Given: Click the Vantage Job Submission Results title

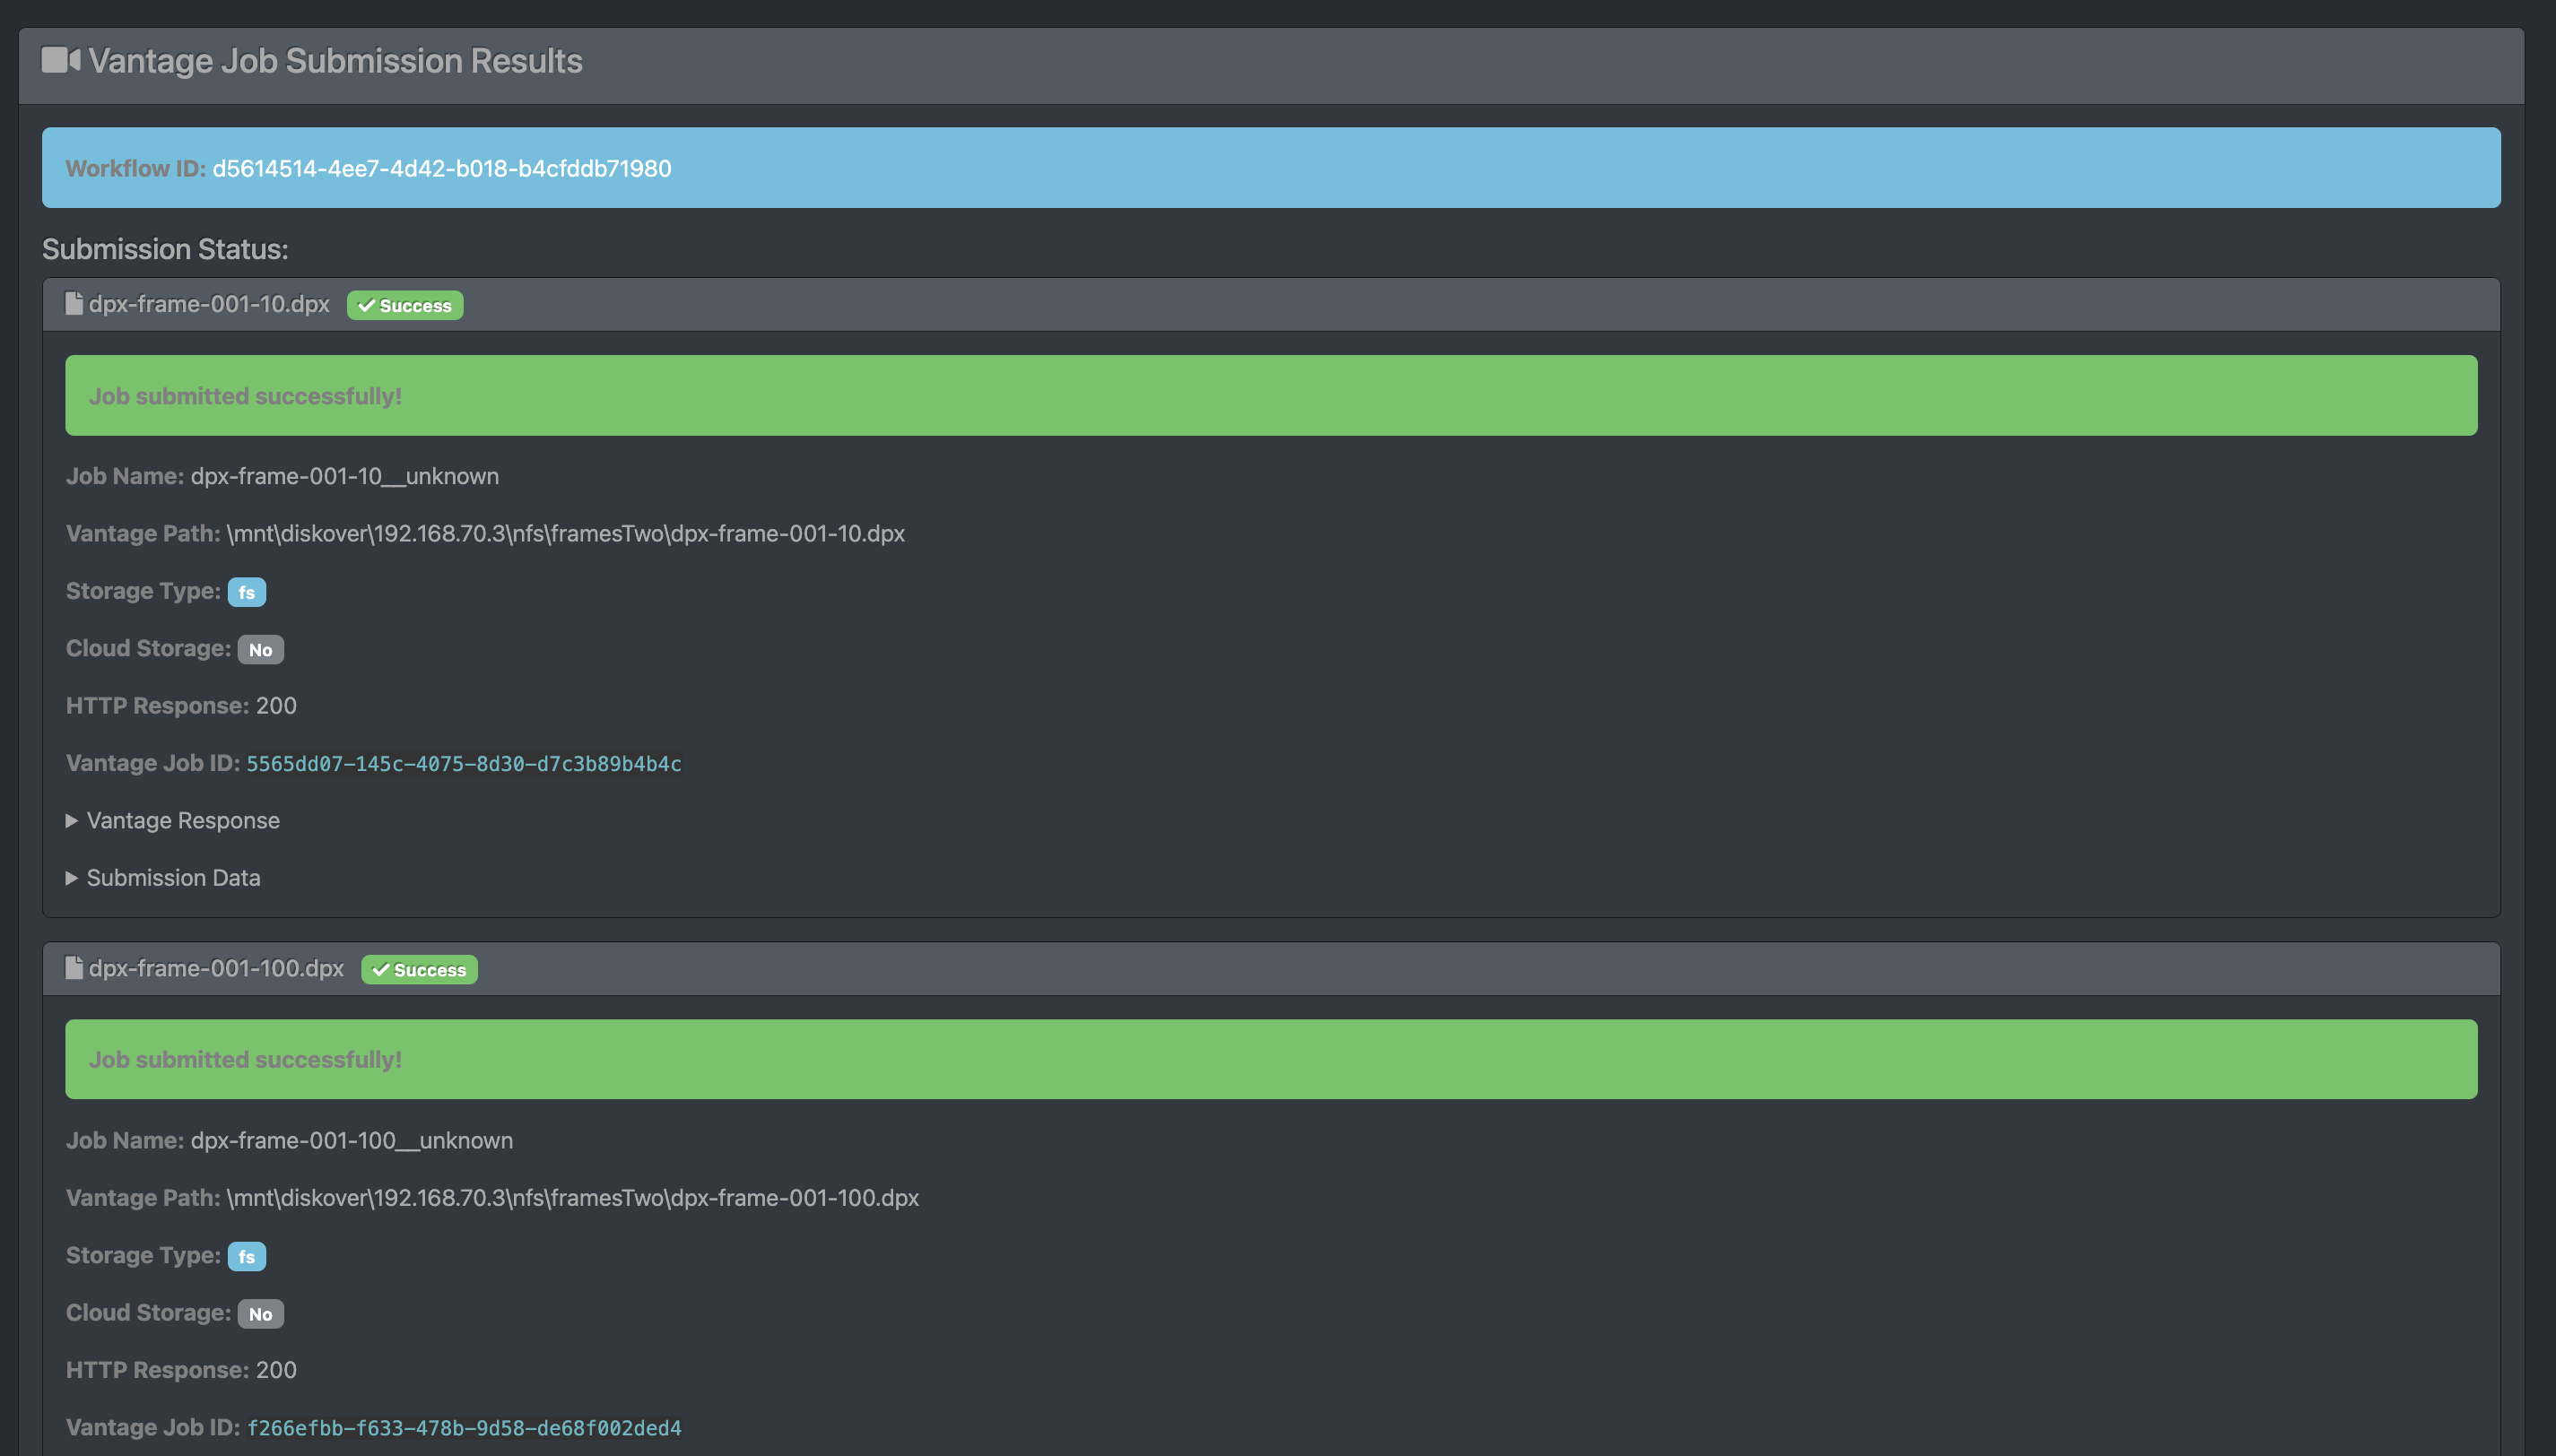Looking at the screenshot, I should (x=335, y=60).
